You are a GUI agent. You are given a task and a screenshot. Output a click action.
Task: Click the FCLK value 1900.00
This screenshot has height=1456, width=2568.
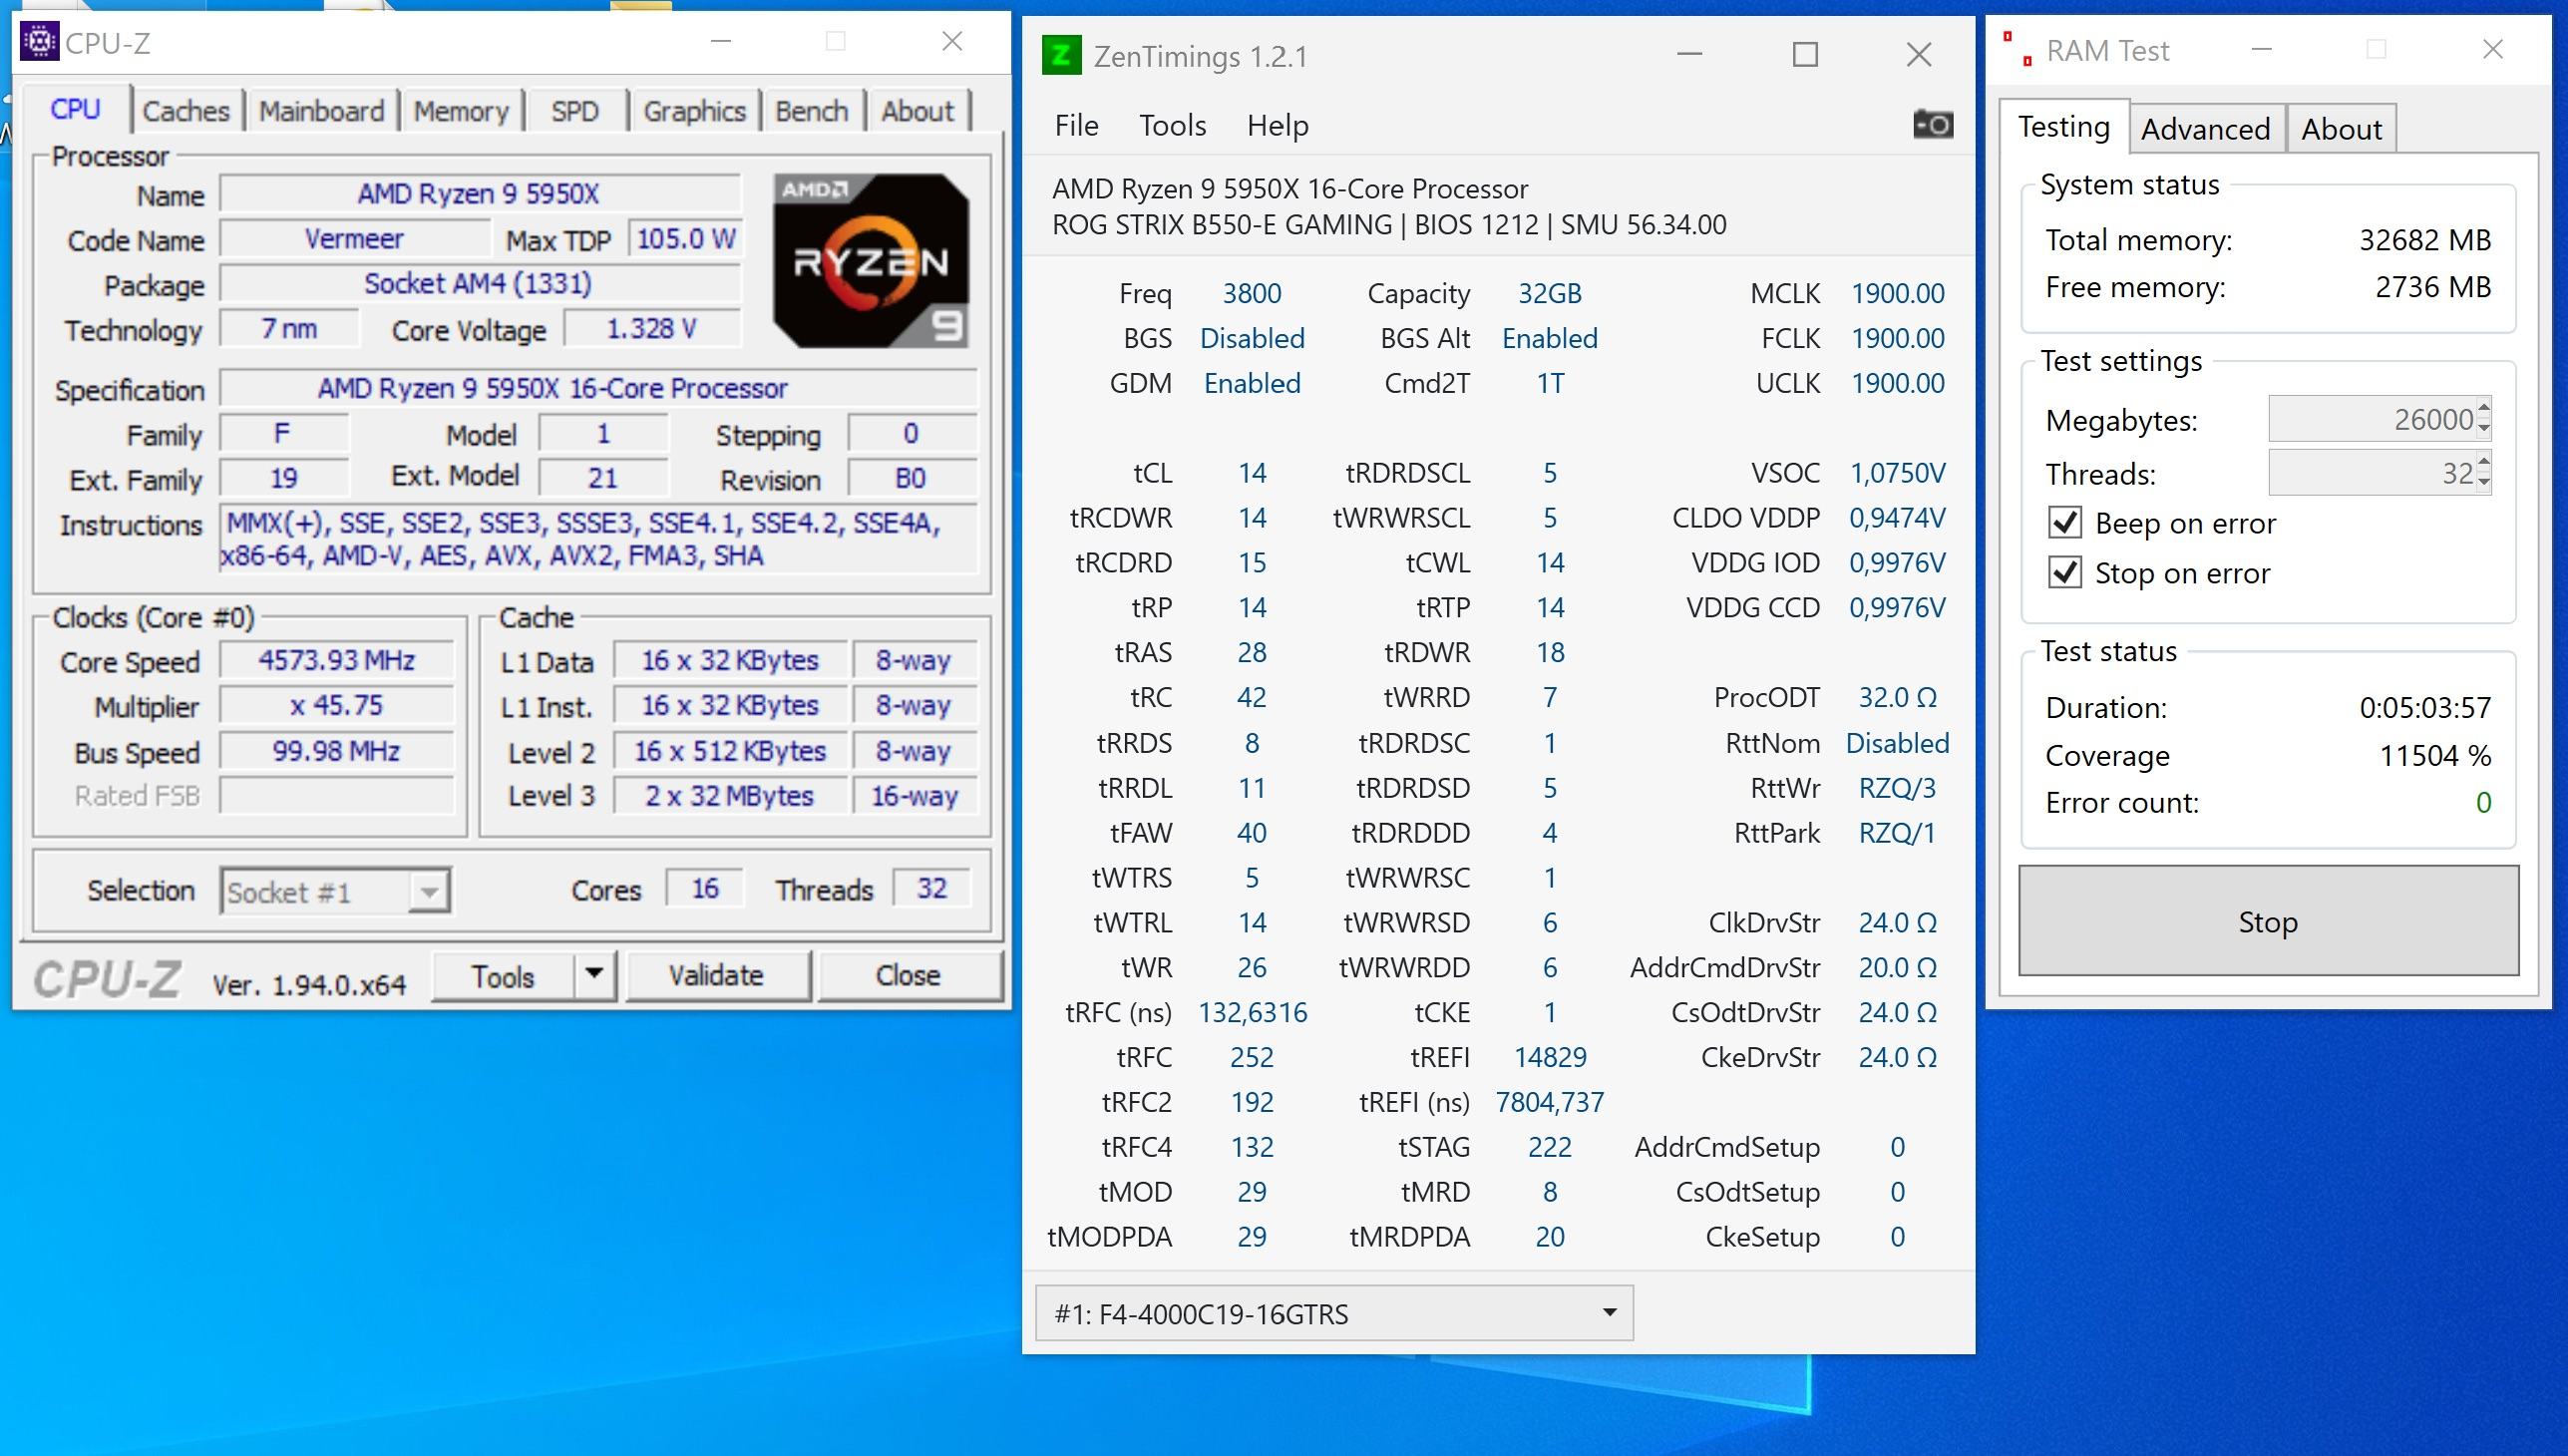click(x=1897, y=338)
